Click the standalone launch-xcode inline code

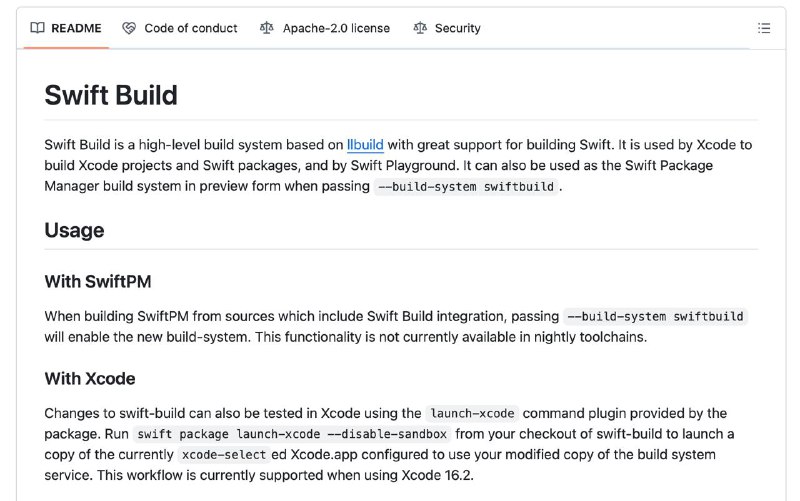472,413
